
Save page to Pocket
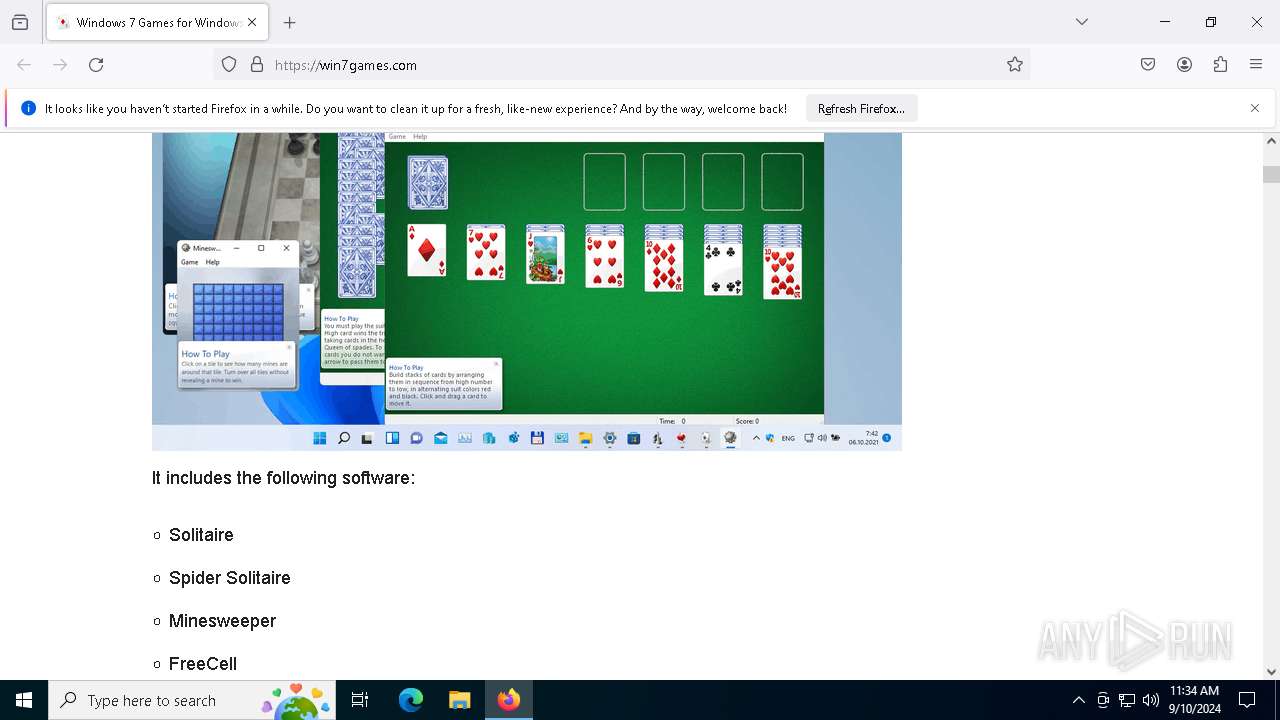pos(1148,65)
